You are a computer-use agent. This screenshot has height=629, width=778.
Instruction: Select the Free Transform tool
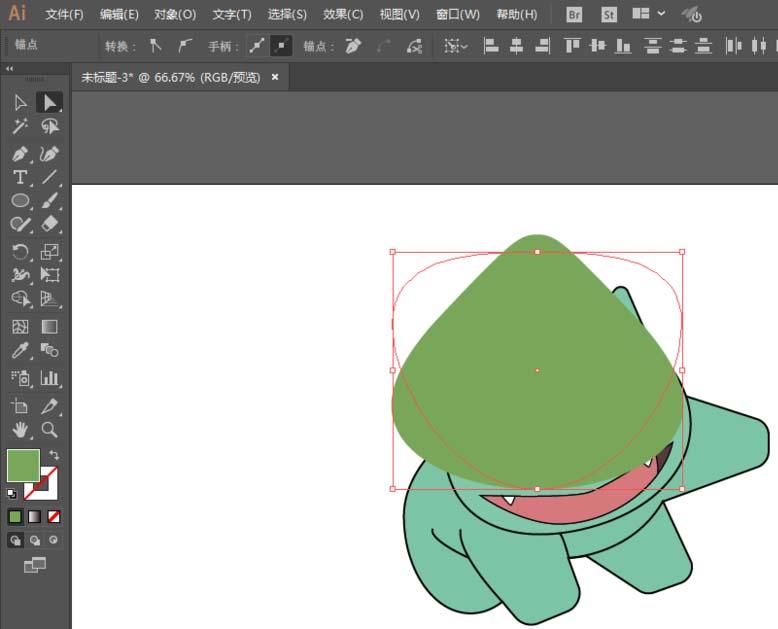[x=49, y=275]
